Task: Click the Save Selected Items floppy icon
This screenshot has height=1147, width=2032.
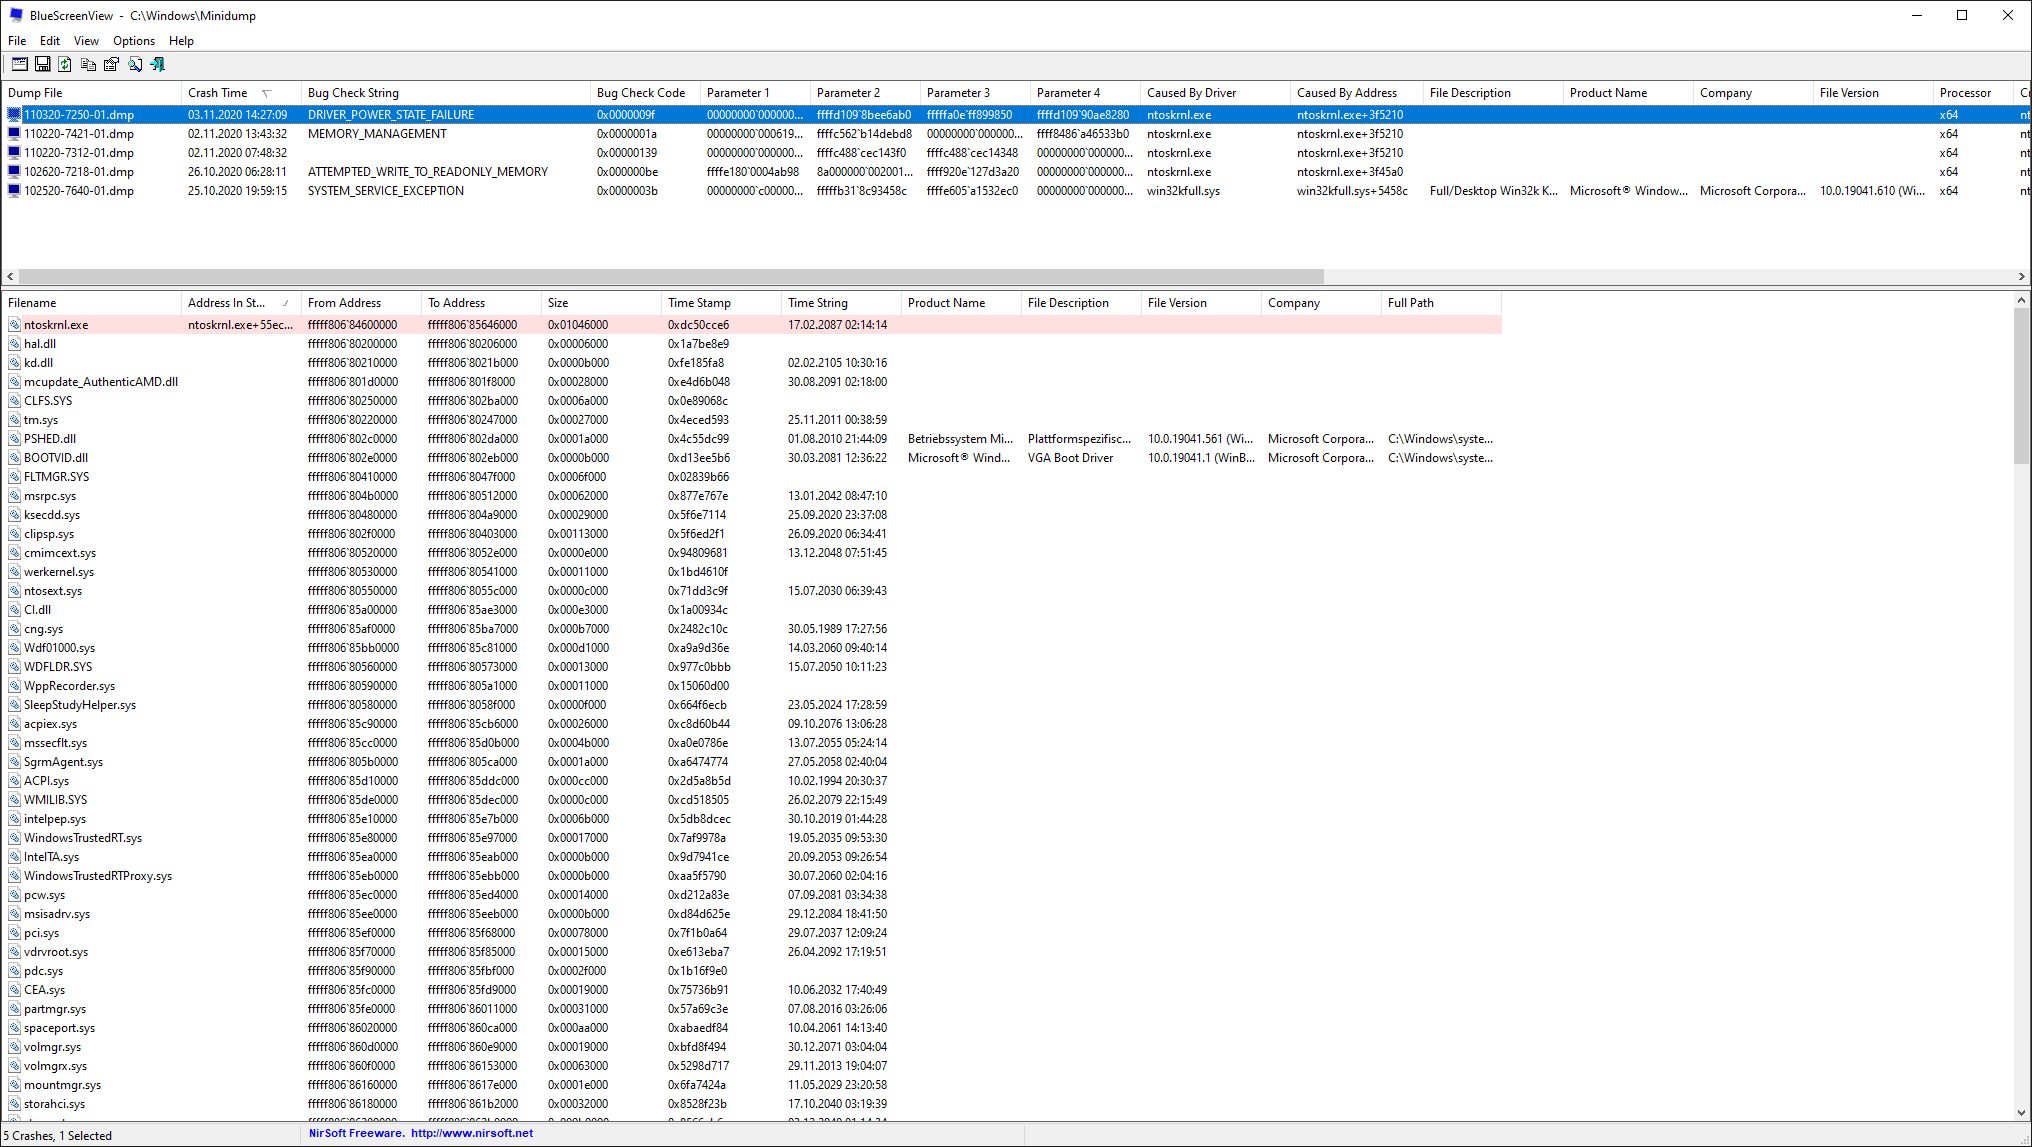Action: [42, 64]
